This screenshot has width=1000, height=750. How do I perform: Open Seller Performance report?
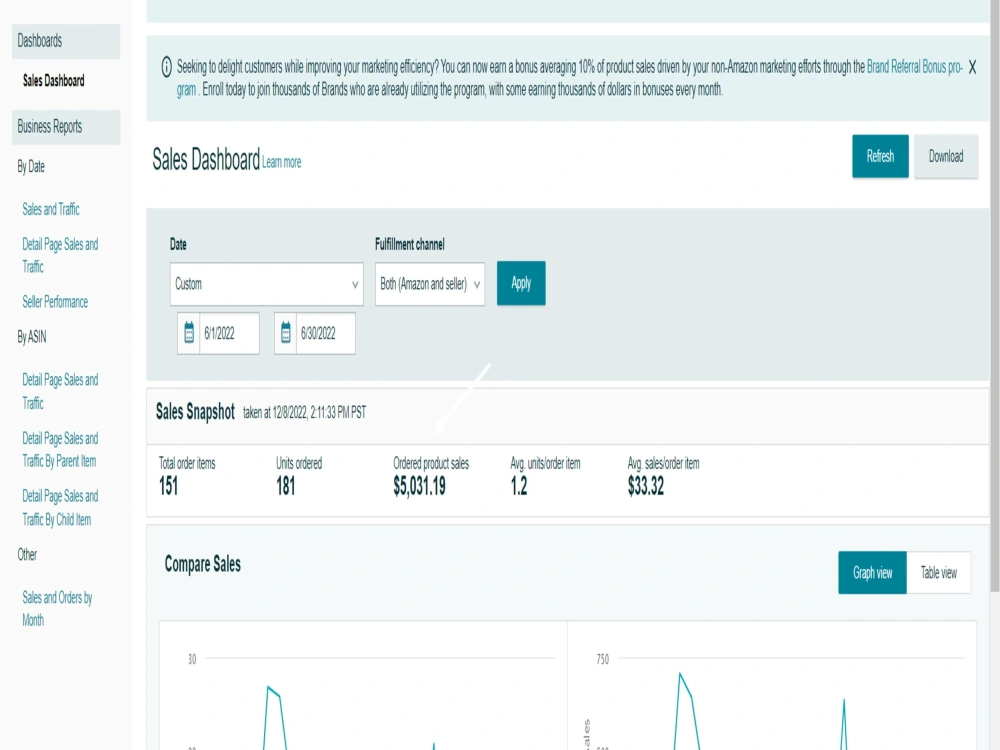tap(55, 302)
